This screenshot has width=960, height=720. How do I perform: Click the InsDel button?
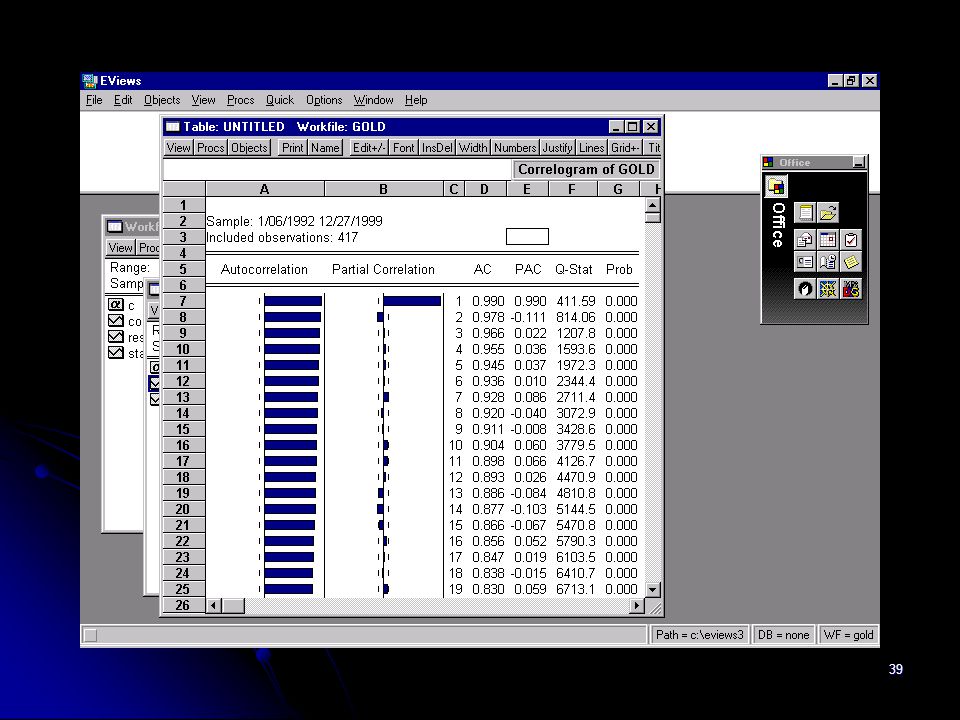point(437,148)
